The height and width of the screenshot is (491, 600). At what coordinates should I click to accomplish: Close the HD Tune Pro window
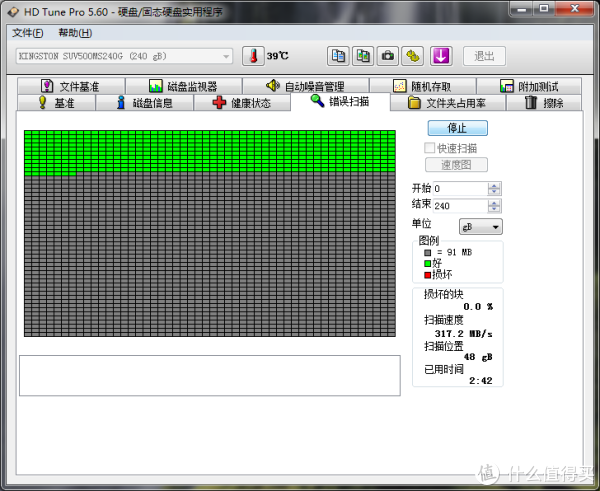(x=574, y=8)
